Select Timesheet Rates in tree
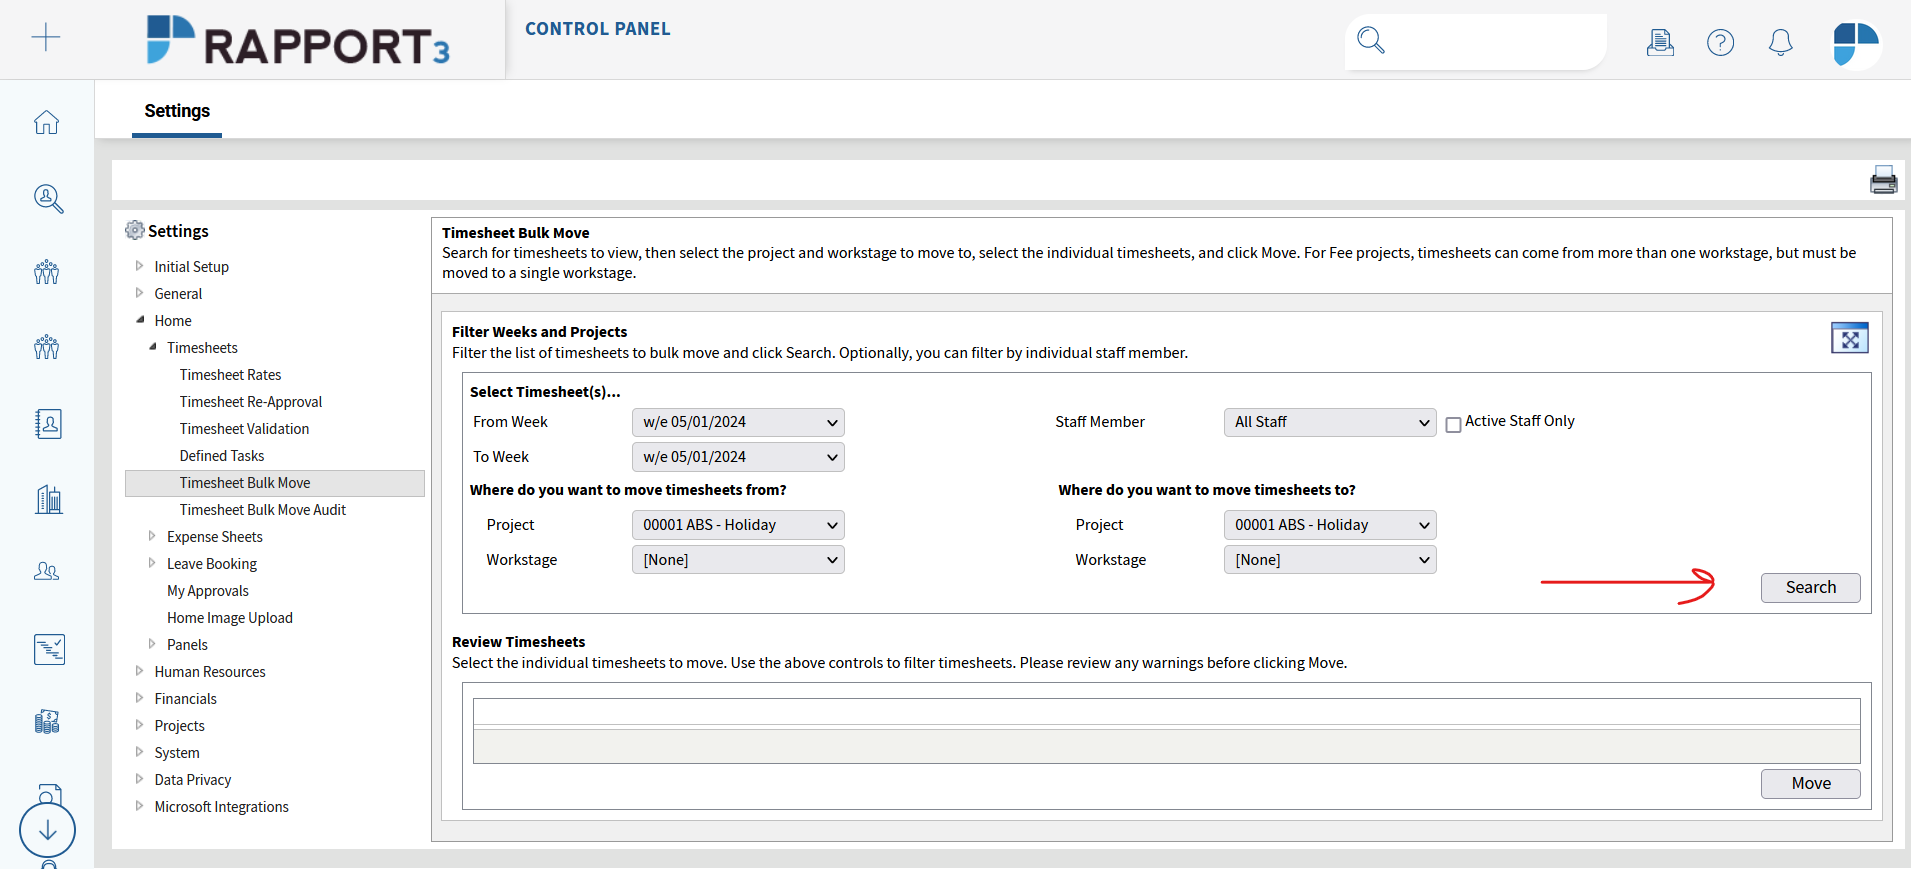Viewport: 1911px width, 869px height. click(x=230, y=375)
